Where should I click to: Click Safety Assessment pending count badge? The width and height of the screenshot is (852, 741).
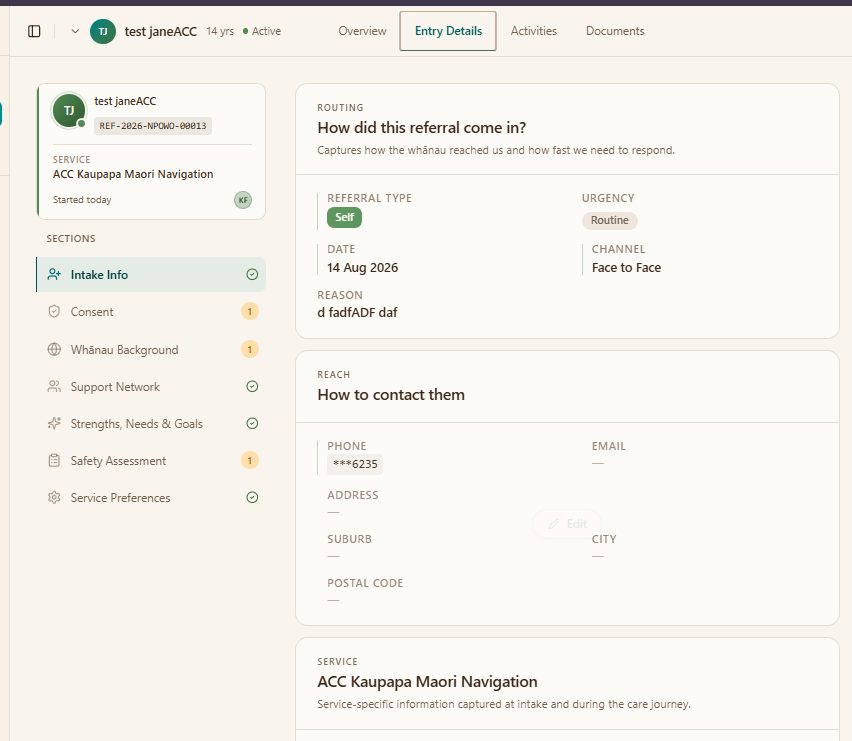(250, 461)
